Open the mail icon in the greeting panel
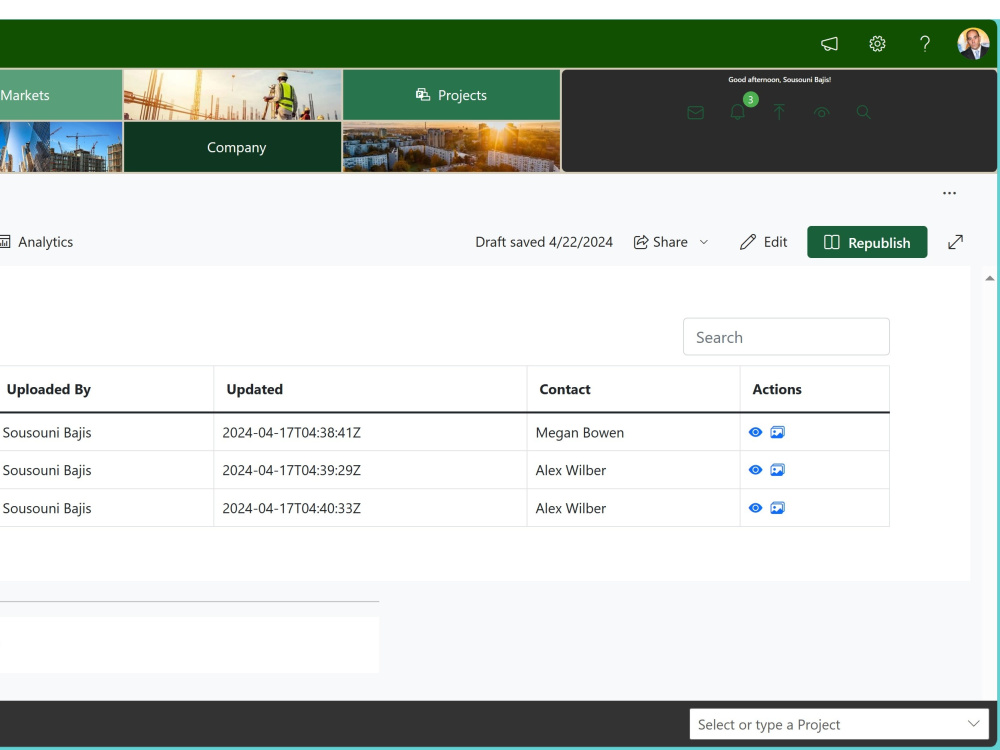The height and width of the screenshot is (750, 1000). 696,112
